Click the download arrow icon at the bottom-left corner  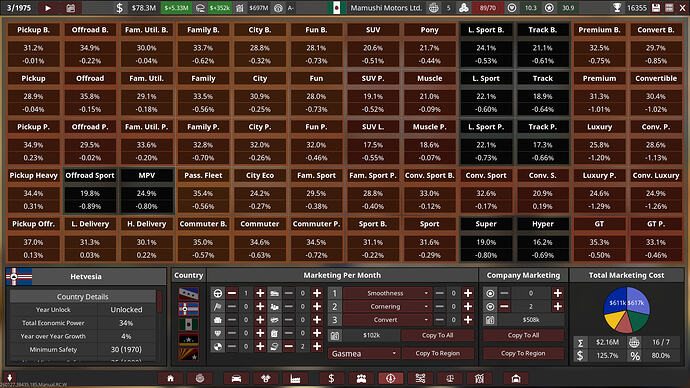click(x=9, y=377)
